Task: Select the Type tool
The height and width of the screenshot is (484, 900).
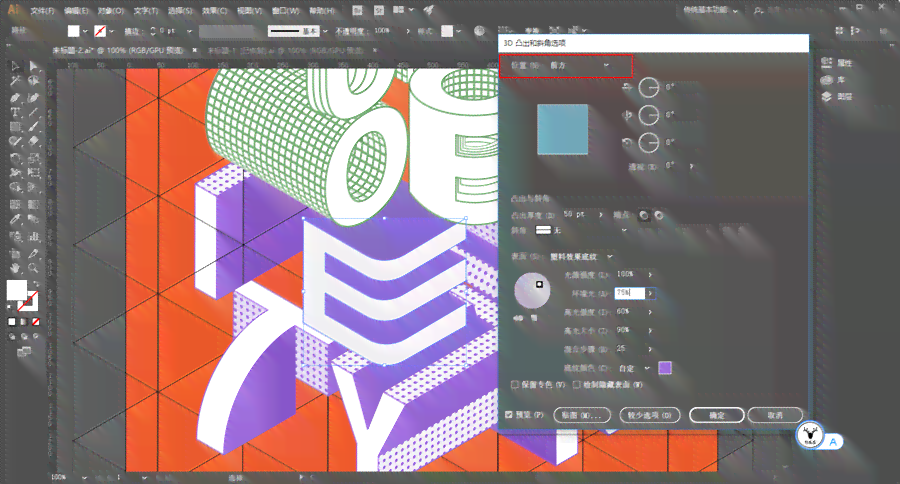Action: pos(15,113)
